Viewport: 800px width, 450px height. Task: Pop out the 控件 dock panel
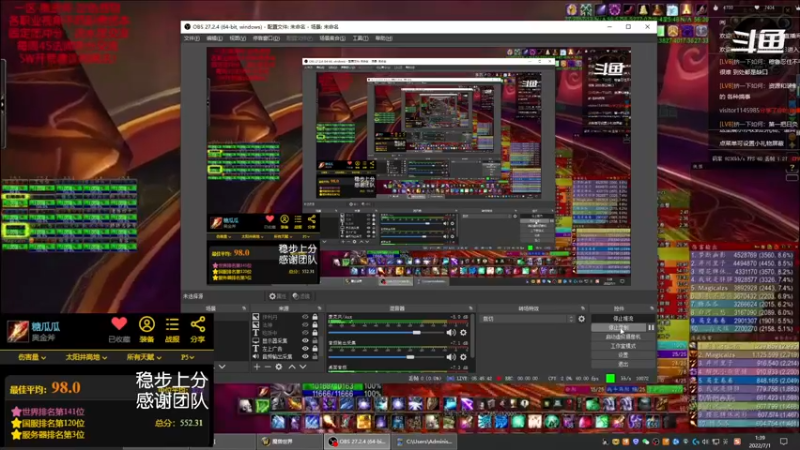click(x=652, y=308)
